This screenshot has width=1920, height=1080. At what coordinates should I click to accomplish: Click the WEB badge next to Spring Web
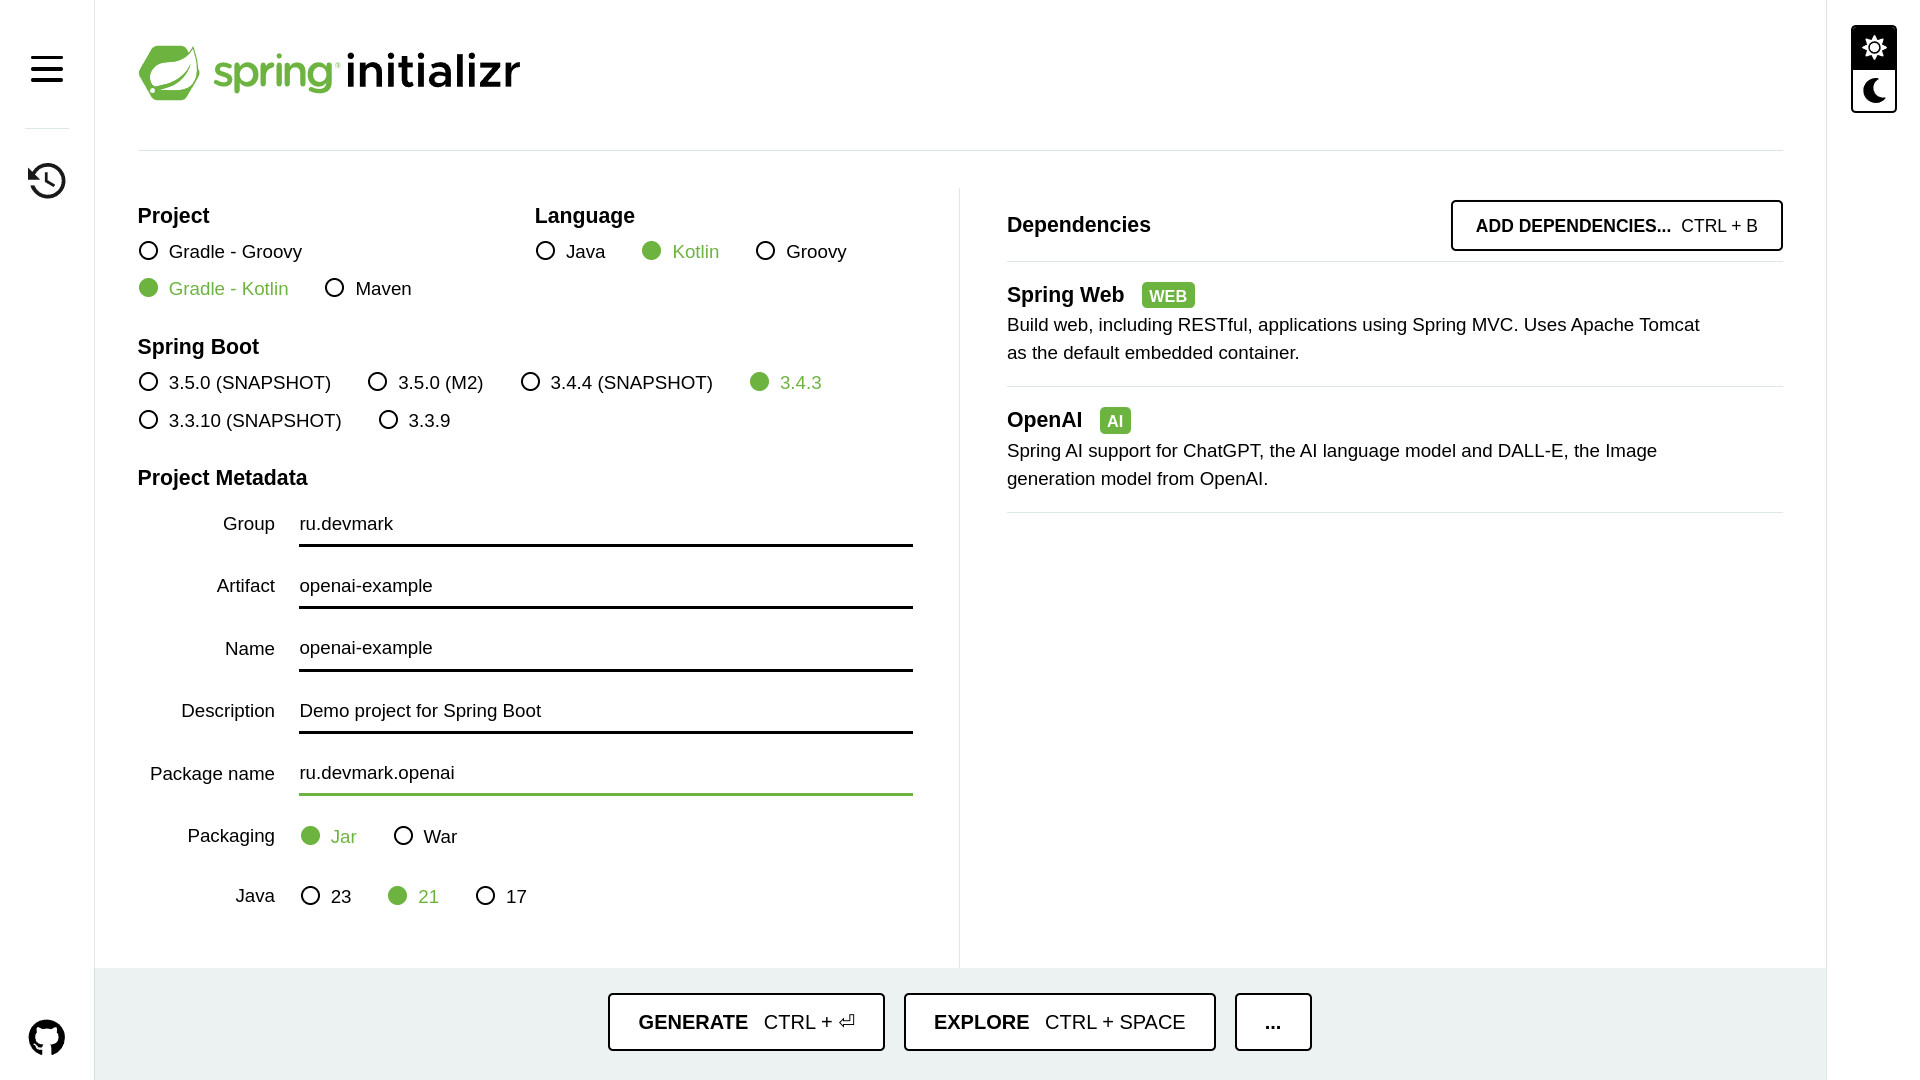pos(1168,296)
